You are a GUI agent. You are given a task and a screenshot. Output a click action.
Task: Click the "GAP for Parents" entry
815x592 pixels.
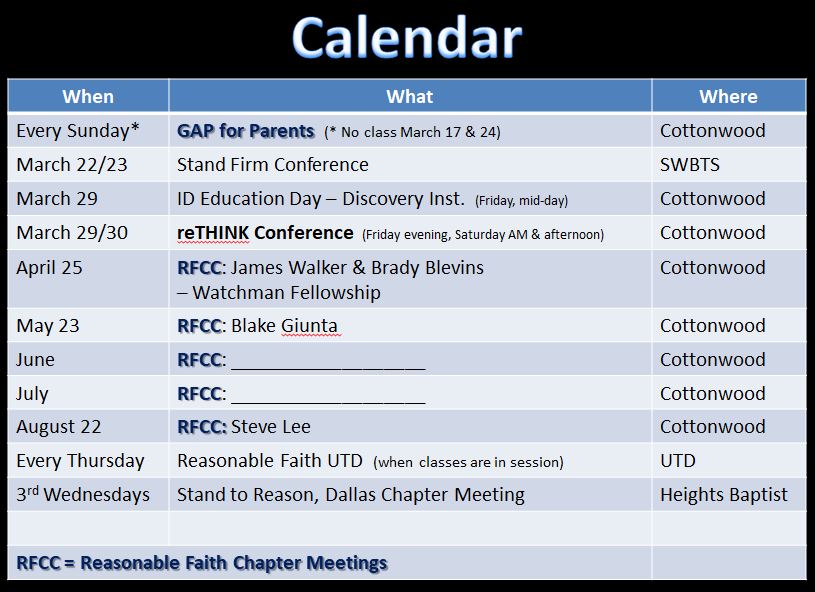246,131
